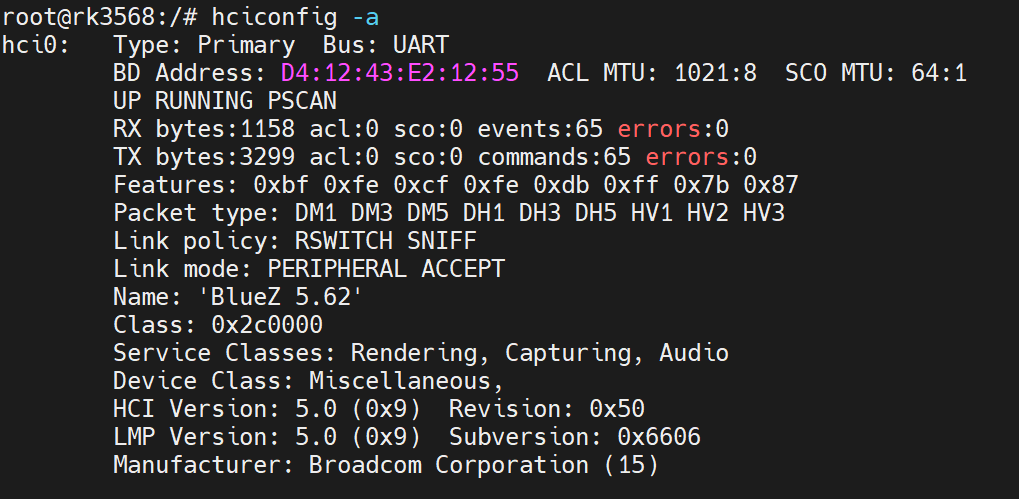Image resolution: width=1019 pixels, height=499 pixels.
Task: Click the UP RUNNING PSCAN status line
Action: point(225,101)
